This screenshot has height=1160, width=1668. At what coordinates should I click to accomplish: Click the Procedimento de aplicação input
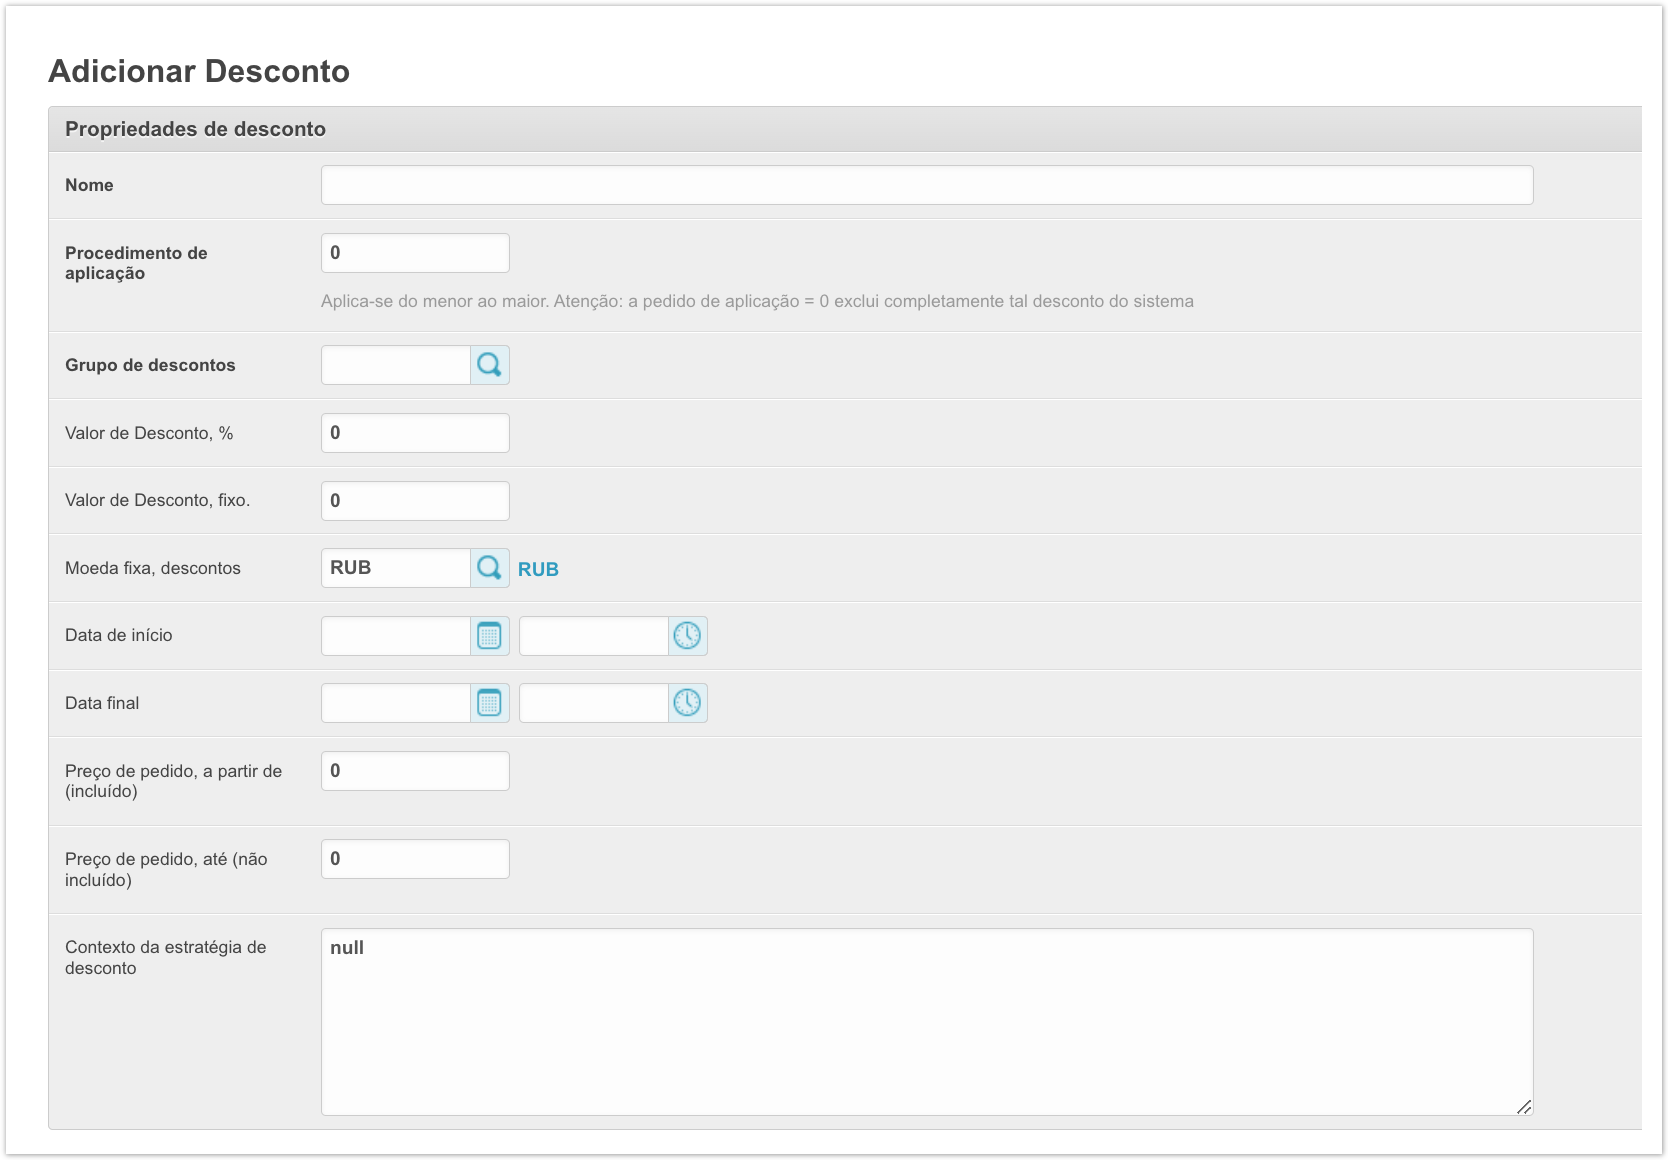click(x=415, y=253)
